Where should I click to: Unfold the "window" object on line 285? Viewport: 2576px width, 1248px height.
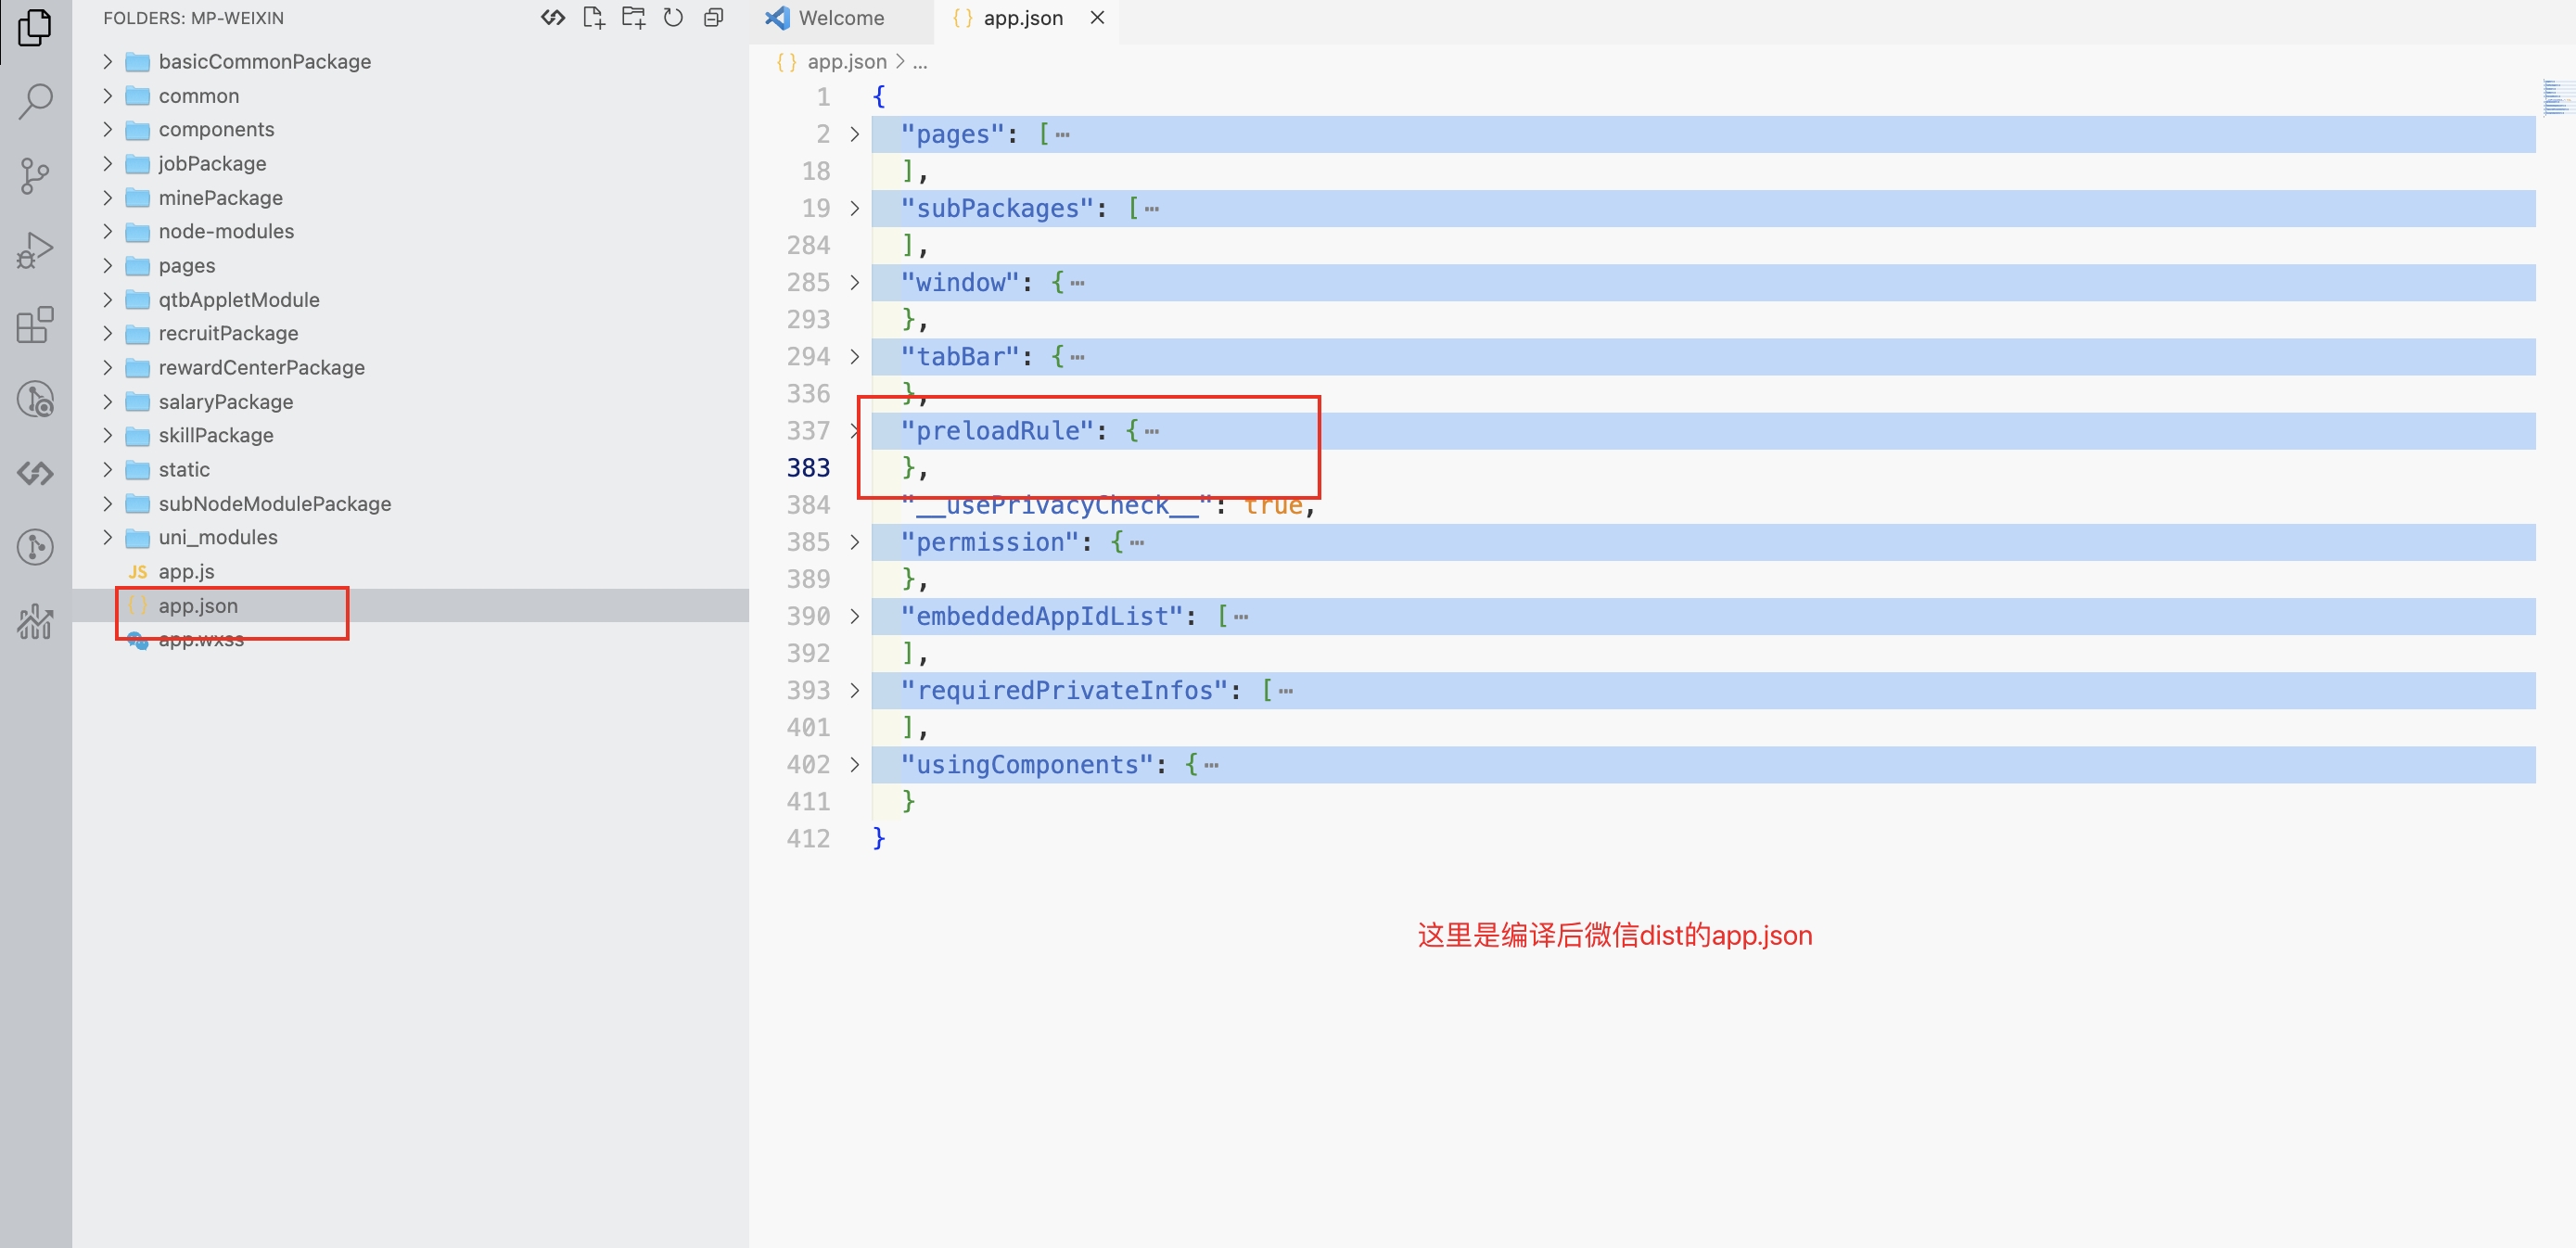855,282
